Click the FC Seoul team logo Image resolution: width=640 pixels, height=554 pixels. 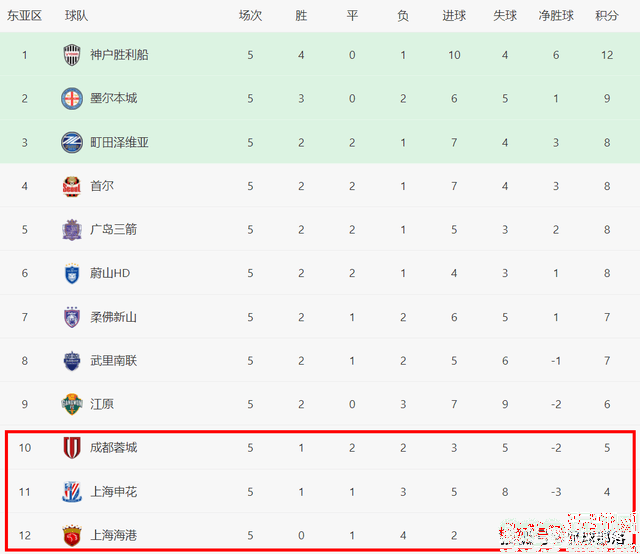point(72,186)
